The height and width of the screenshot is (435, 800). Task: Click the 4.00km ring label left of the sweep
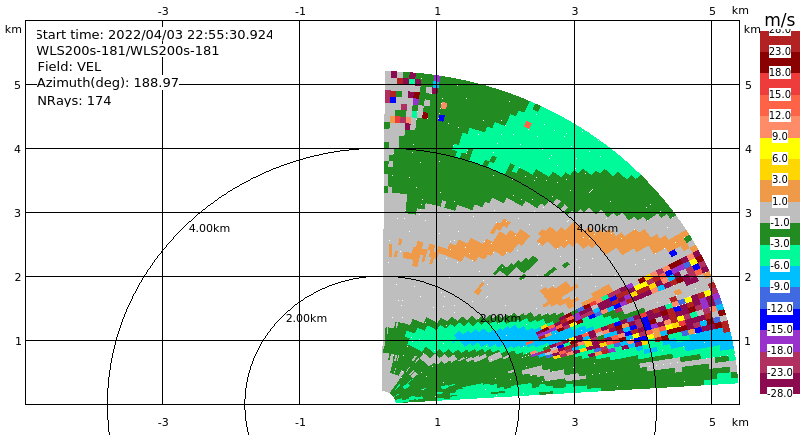(x=209, y=228)
